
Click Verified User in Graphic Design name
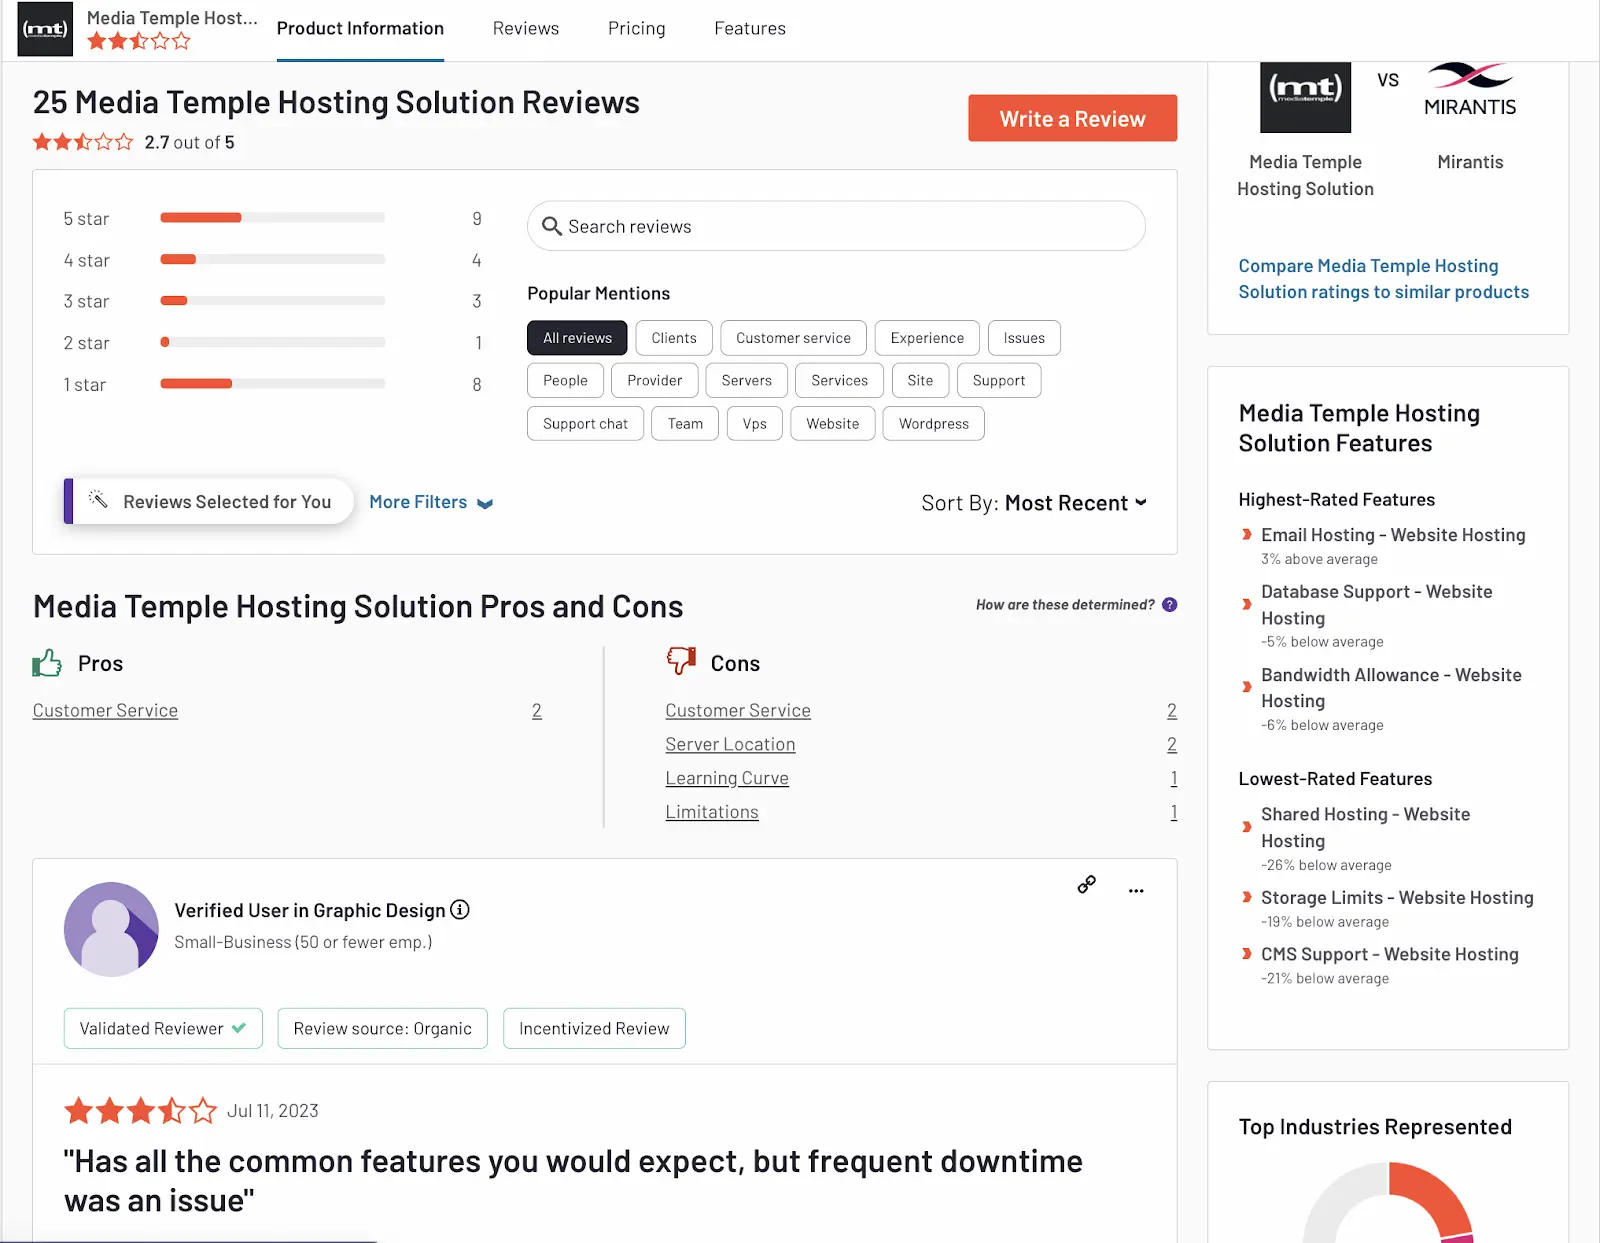click(310, 910)
